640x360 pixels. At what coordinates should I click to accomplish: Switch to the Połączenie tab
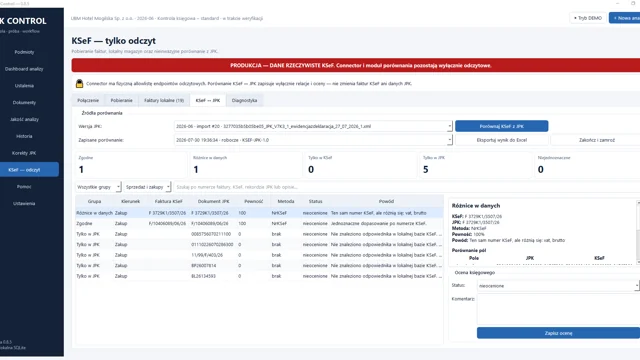(88, 100)
